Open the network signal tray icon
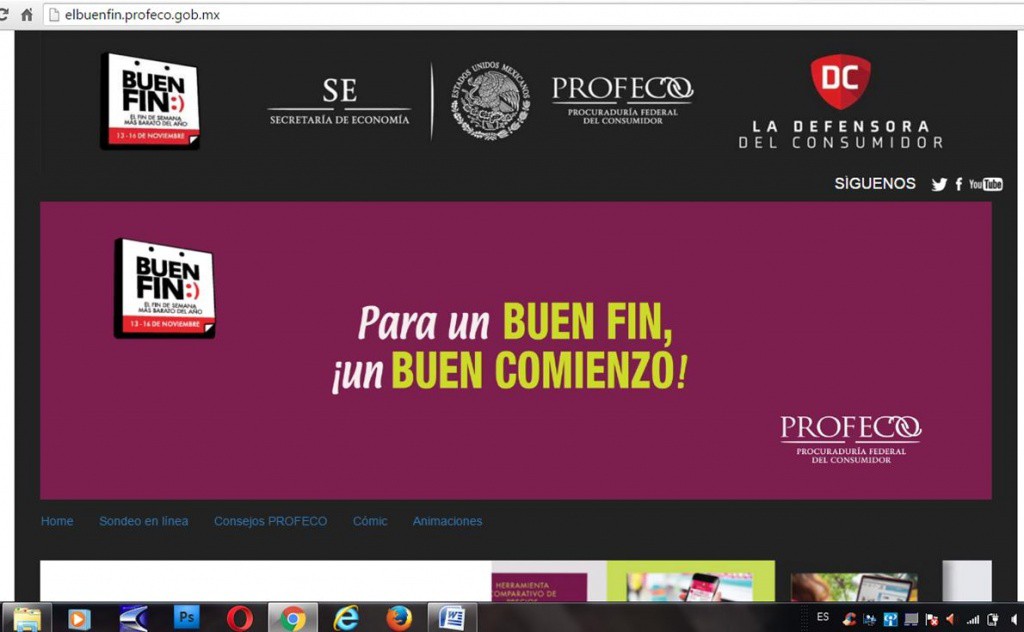The image size is (1024, 632). tap(972, 619)
